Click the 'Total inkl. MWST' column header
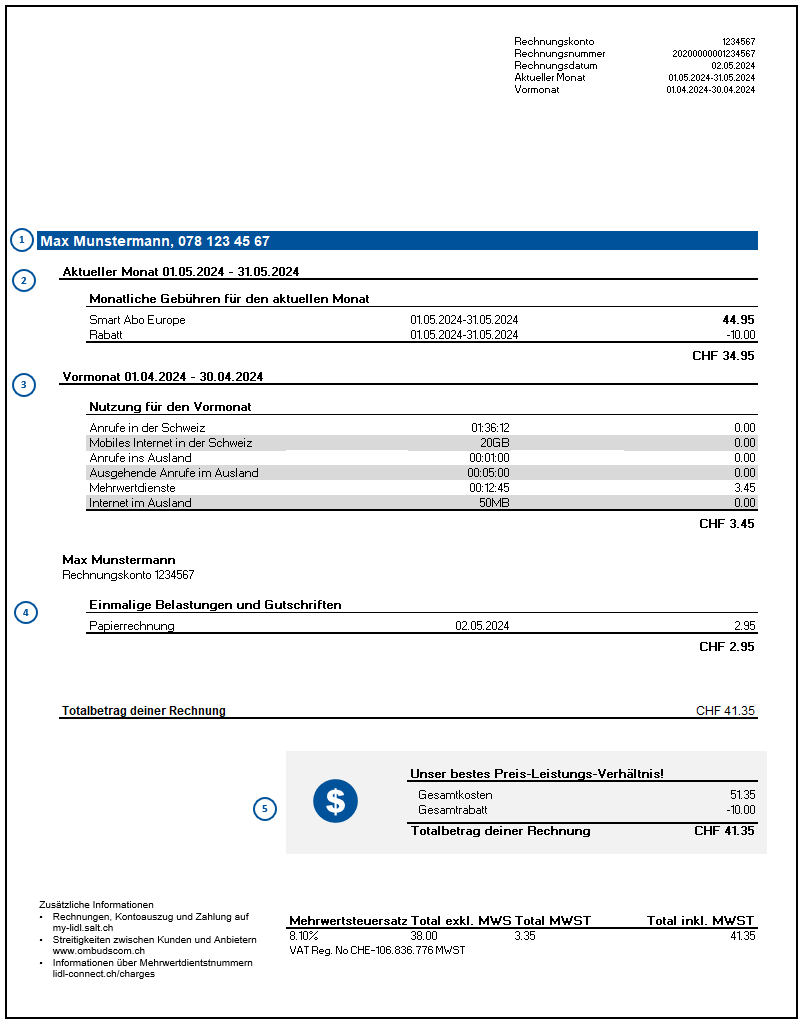 (x=700, y=920)
